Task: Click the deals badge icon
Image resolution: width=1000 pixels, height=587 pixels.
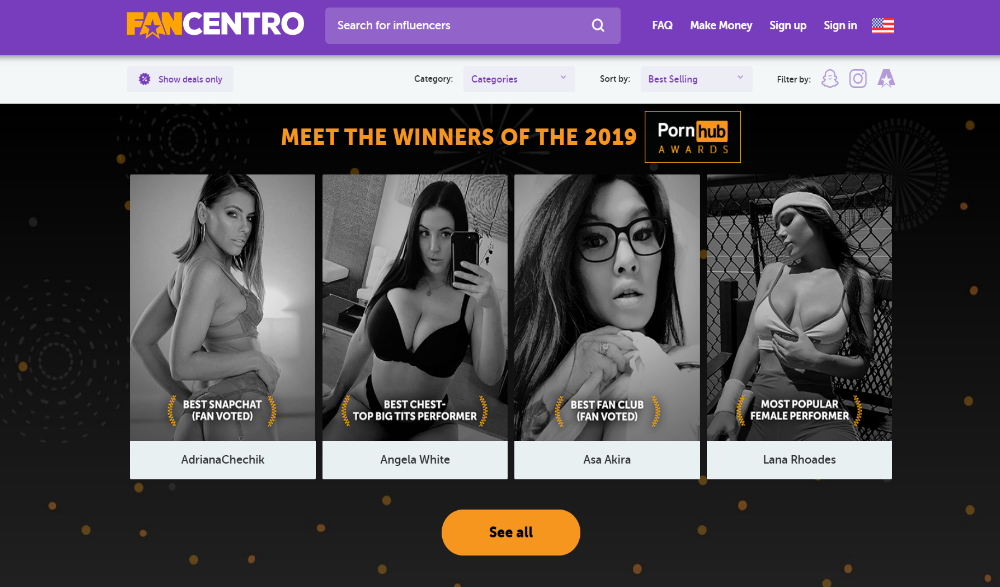Action: [145, 79]
